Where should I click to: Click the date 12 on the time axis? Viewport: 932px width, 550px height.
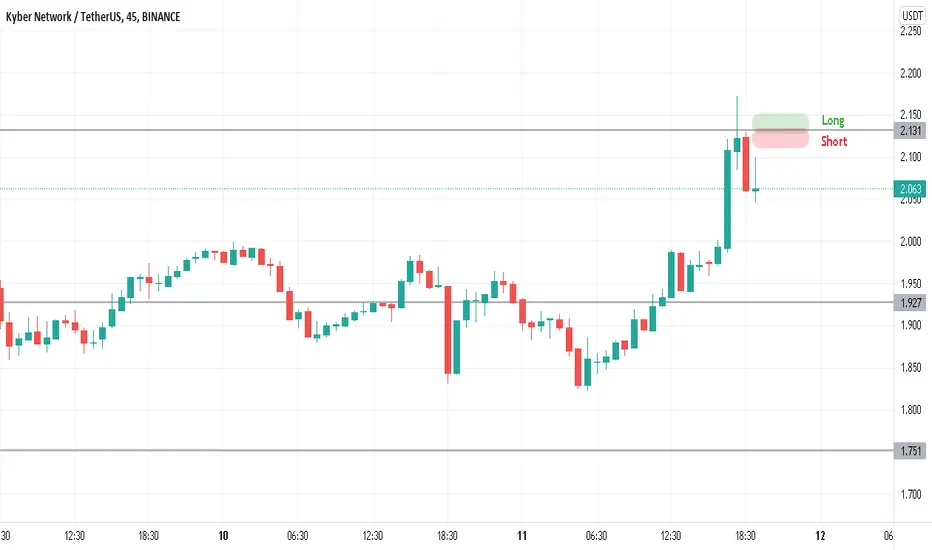(820, 536)
